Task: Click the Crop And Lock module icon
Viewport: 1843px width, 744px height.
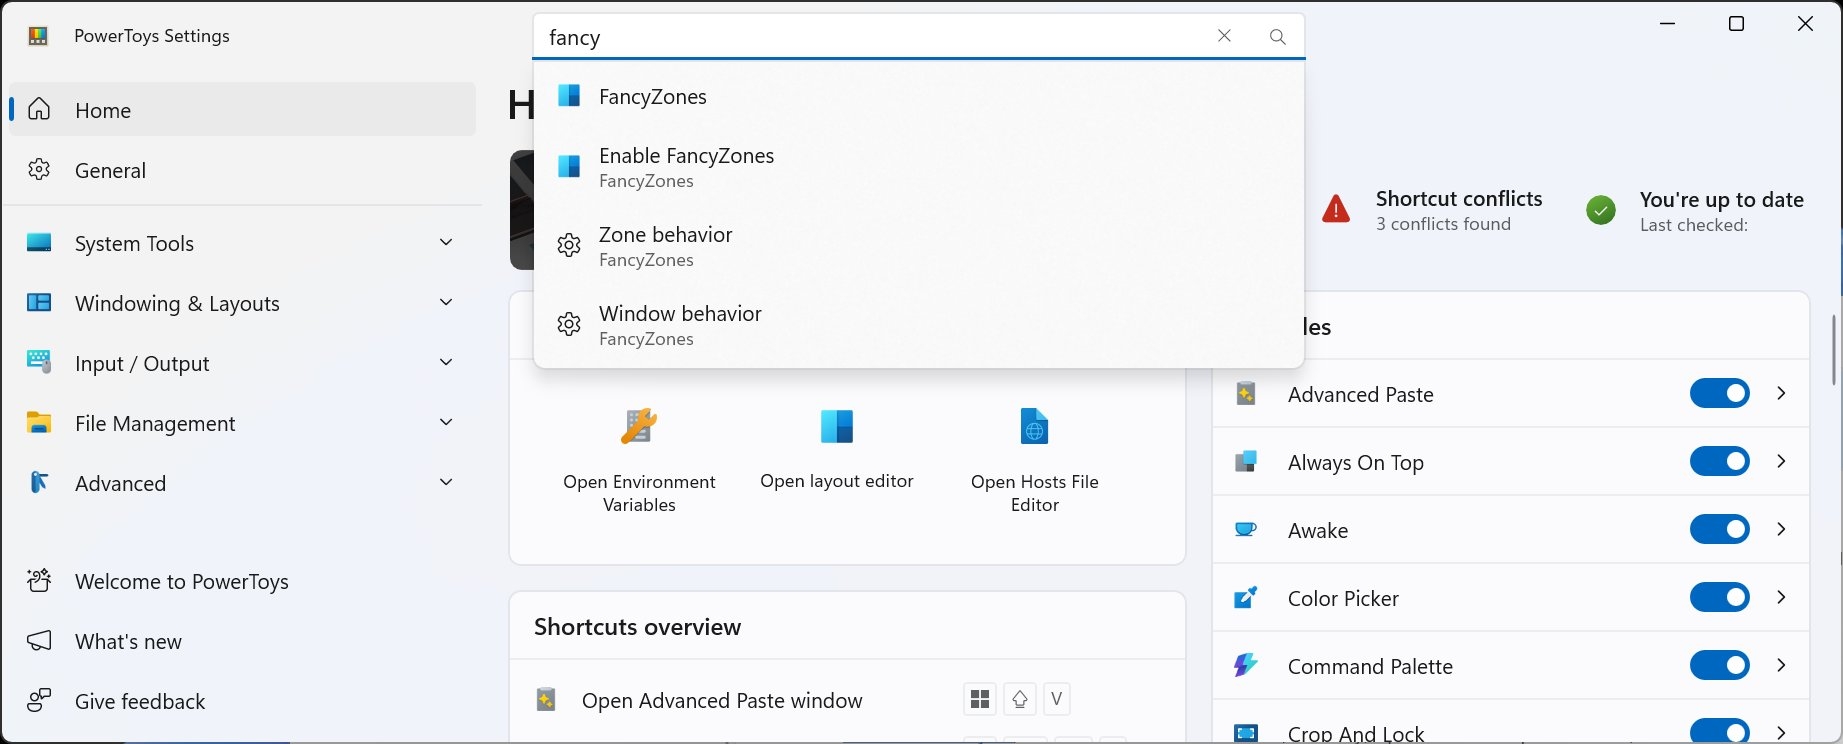Action: pyautogui.click(x=1246, y=733)
